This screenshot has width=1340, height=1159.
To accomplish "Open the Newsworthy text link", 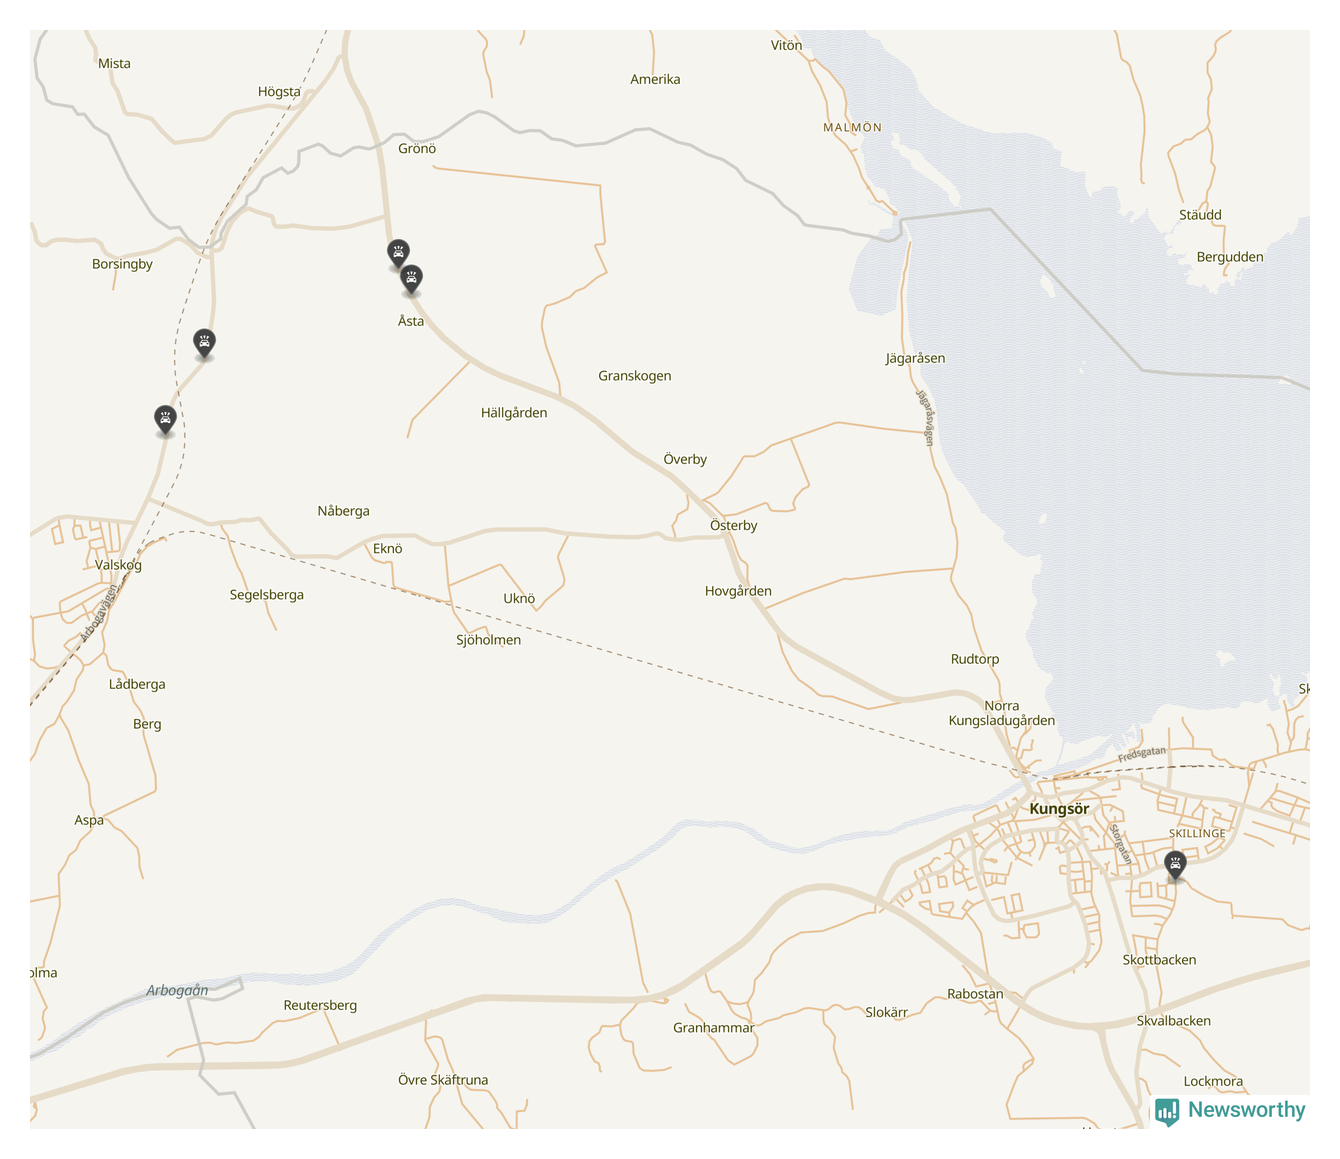I will [x=1246, y=1110].
